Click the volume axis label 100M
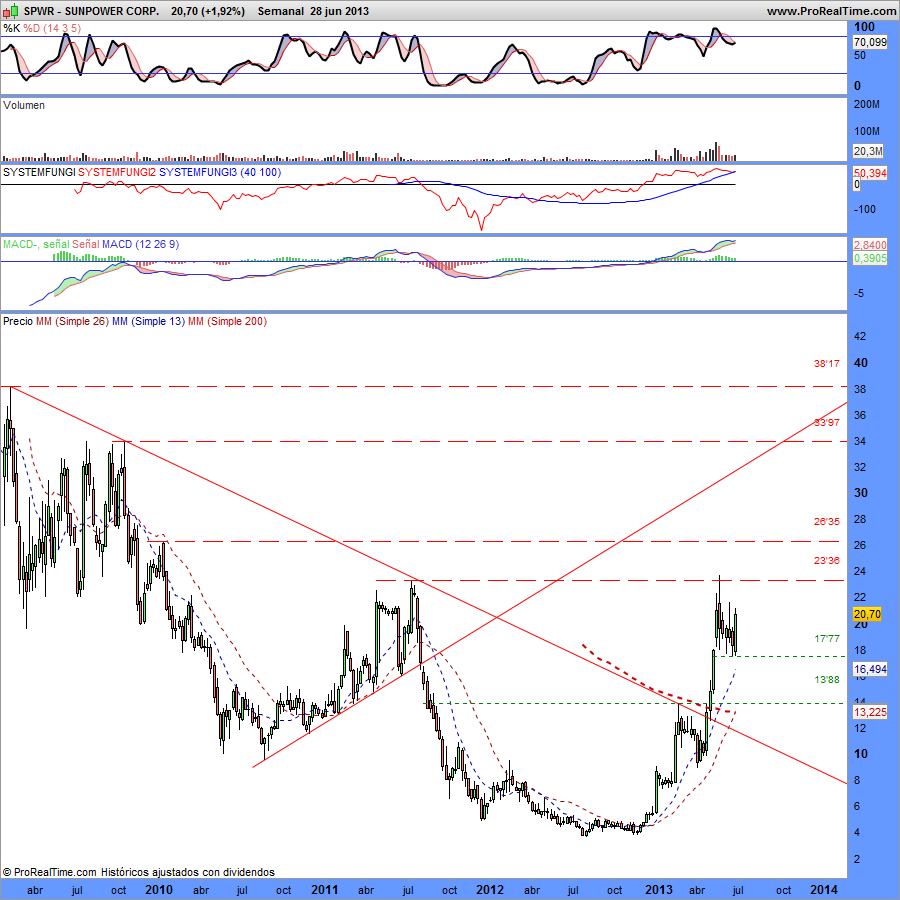This screenshot has width=900, height=900. coord(867,131)
